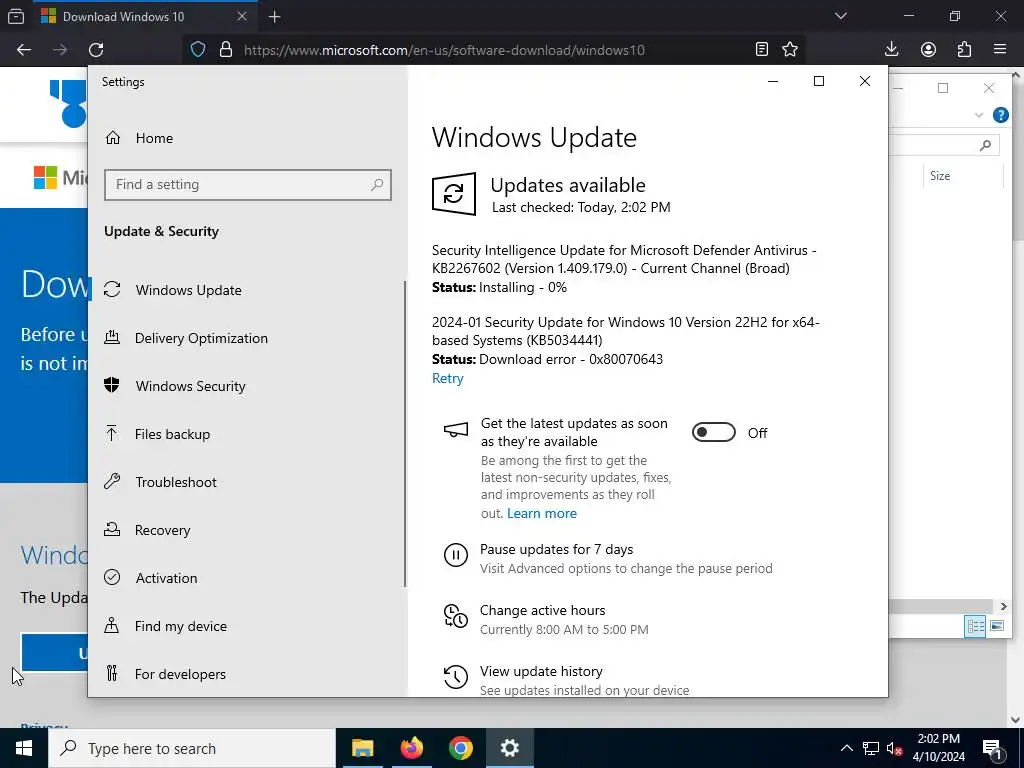1024x768 pixels.
Task: Click Explorer horizontal scrollbar right arrow
Action: (1004, 606)
